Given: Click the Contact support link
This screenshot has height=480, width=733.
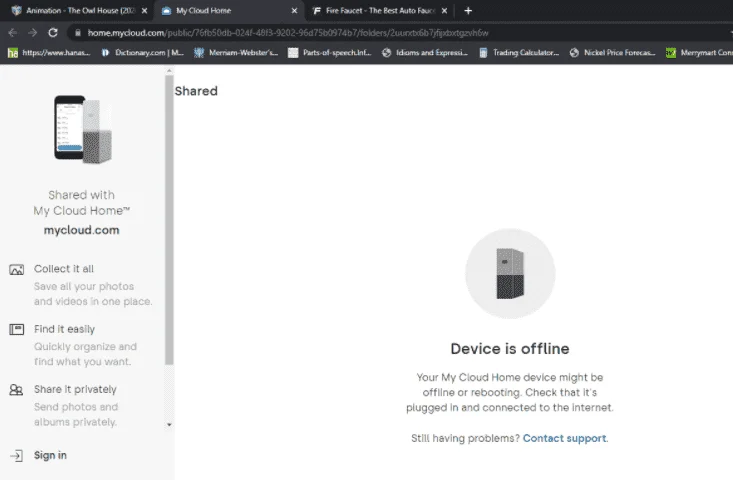Looking at the screenshot, I should 564,438.
